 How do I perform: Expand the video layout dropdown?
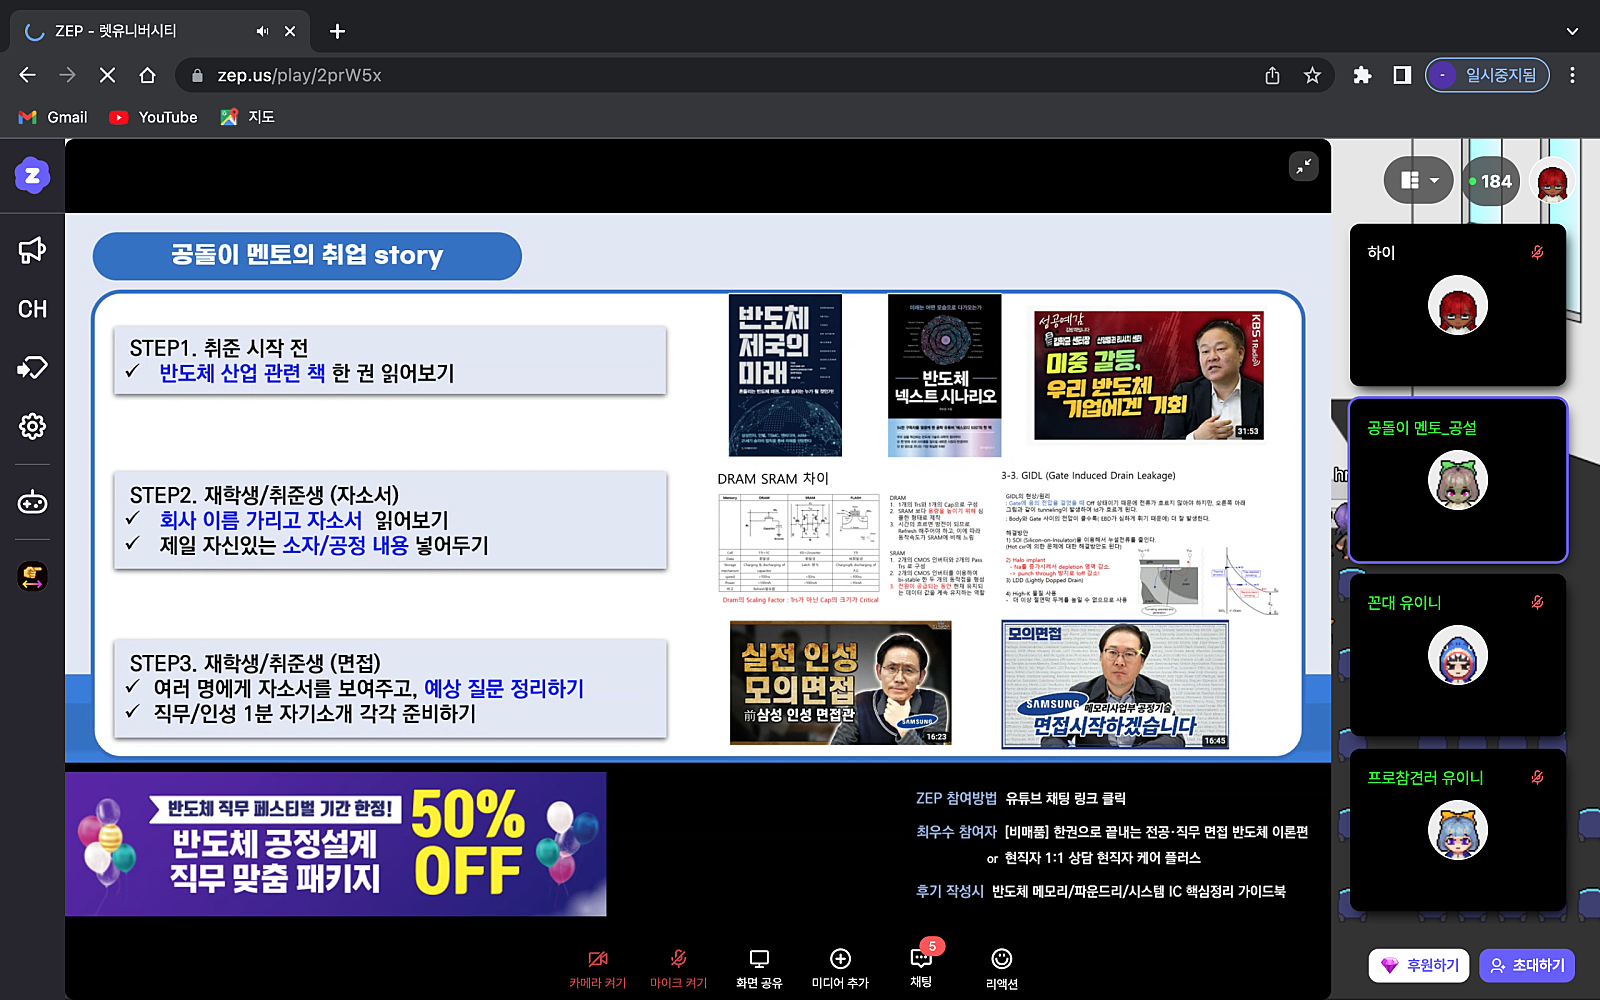pos(1419,181)
